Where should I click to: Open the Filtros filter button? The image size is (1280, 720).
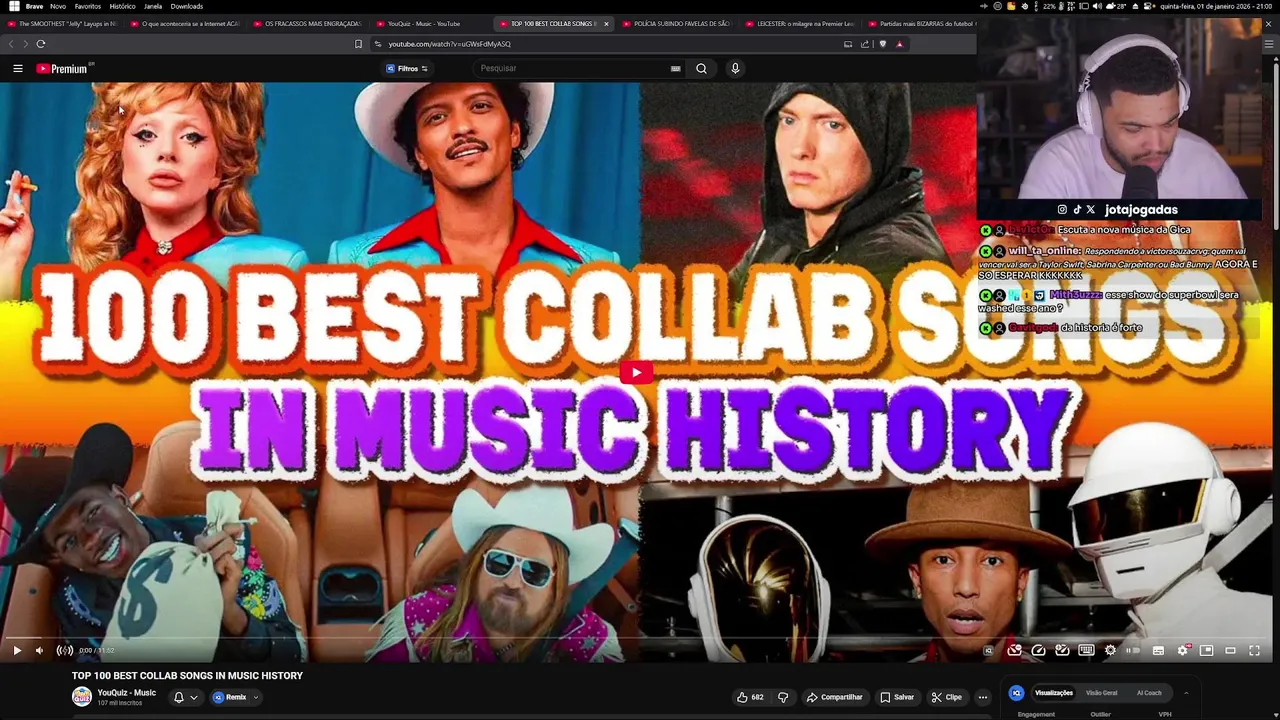[407, 68]
